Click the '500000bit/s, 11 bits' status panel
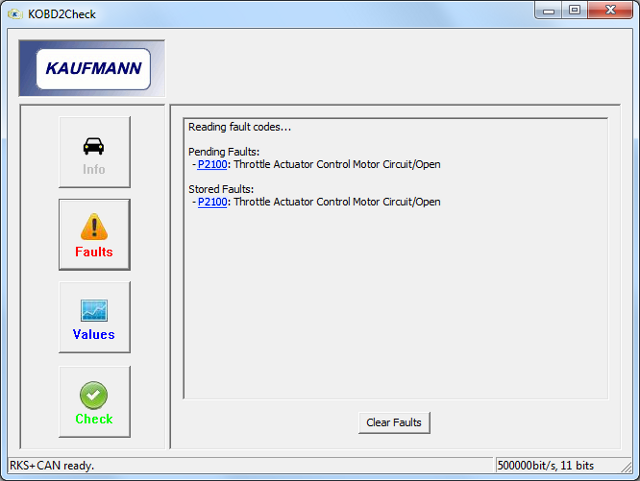 546,466
